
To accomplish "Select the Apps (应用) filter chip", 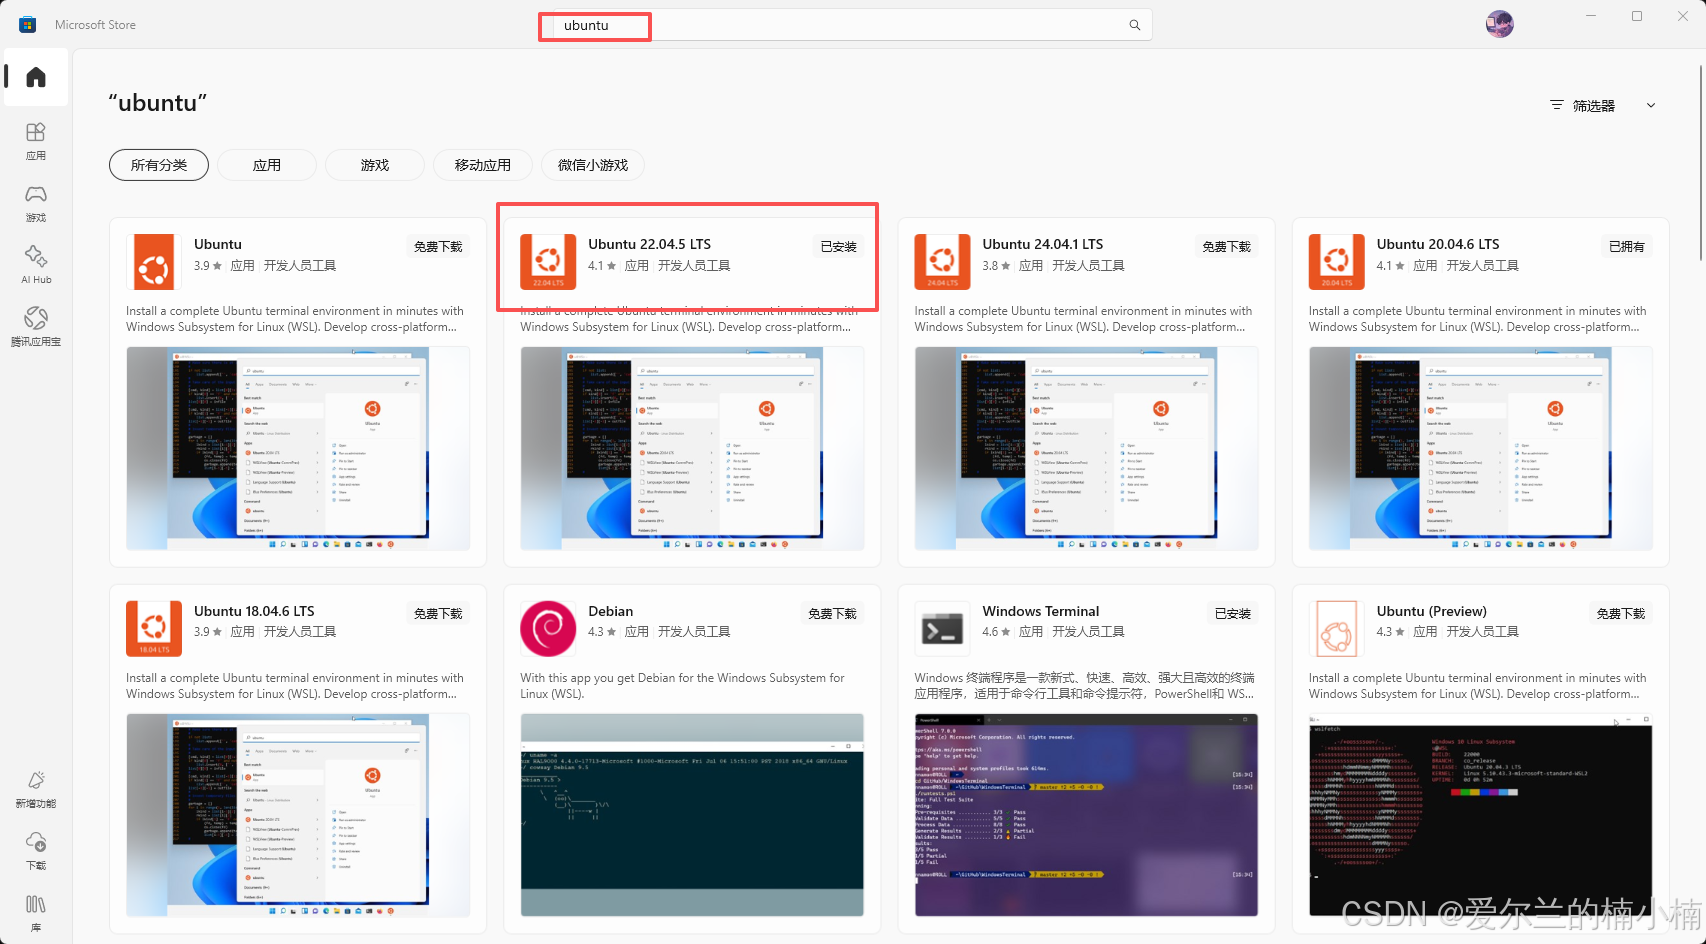I will click(267, 165).
